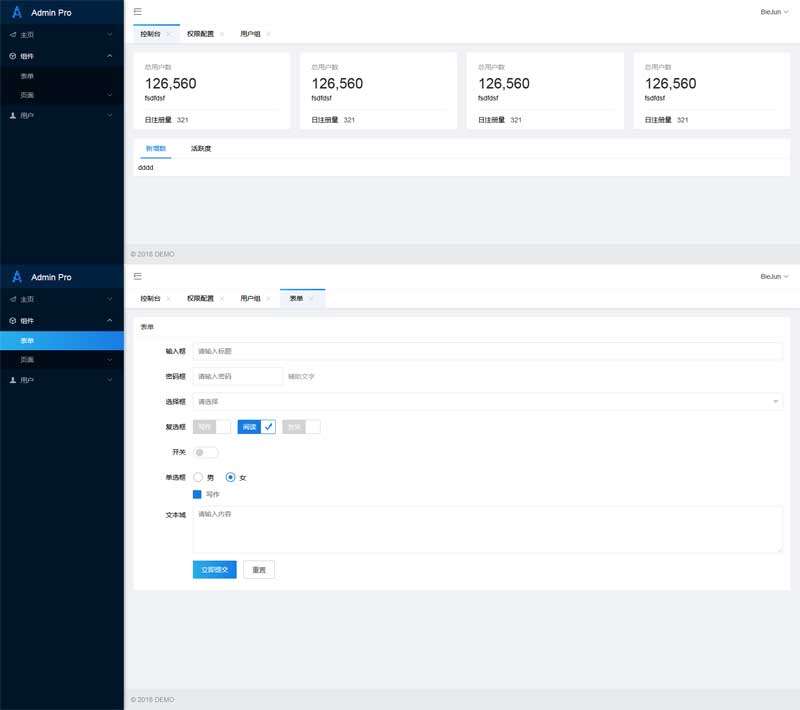Open the 选择框 dropdown

[x=487, y=401]
